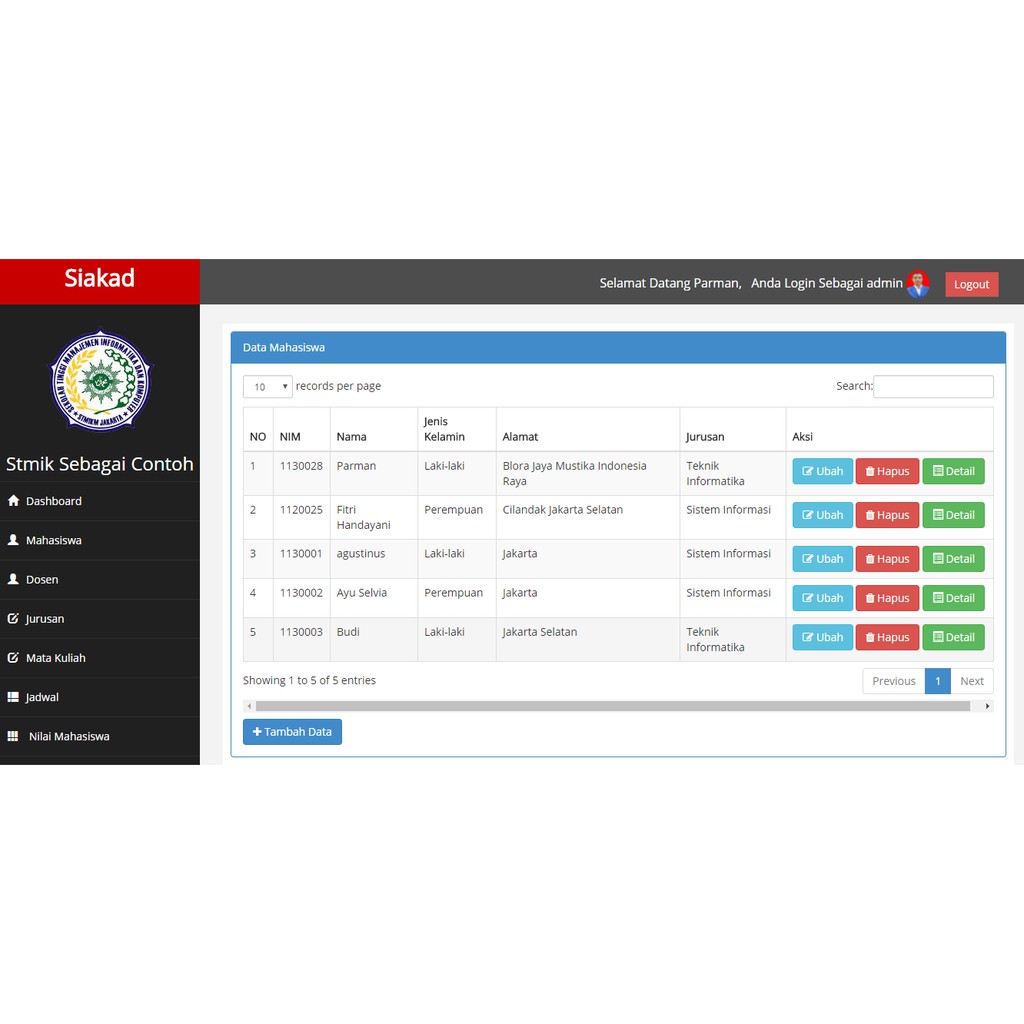
Task: View Detail for Ayu Selvia
Action: 953,598
